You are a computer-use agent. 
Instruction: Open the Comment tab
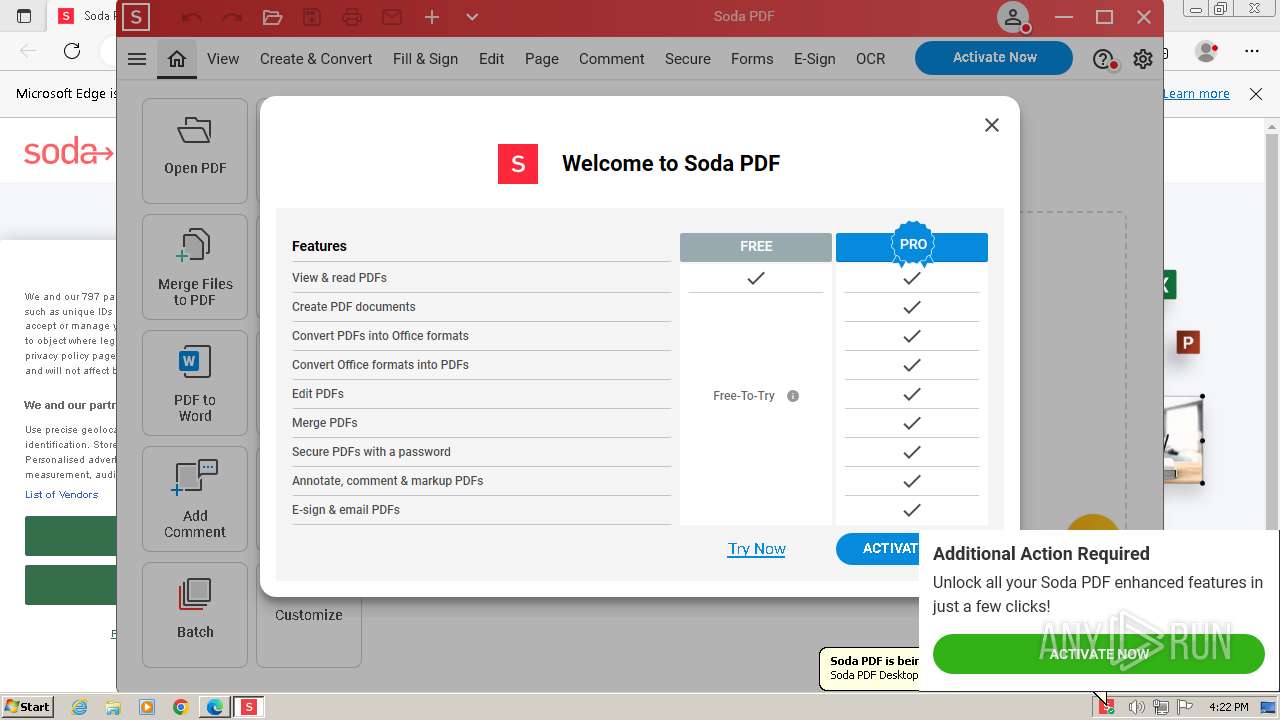coord(611,59)
